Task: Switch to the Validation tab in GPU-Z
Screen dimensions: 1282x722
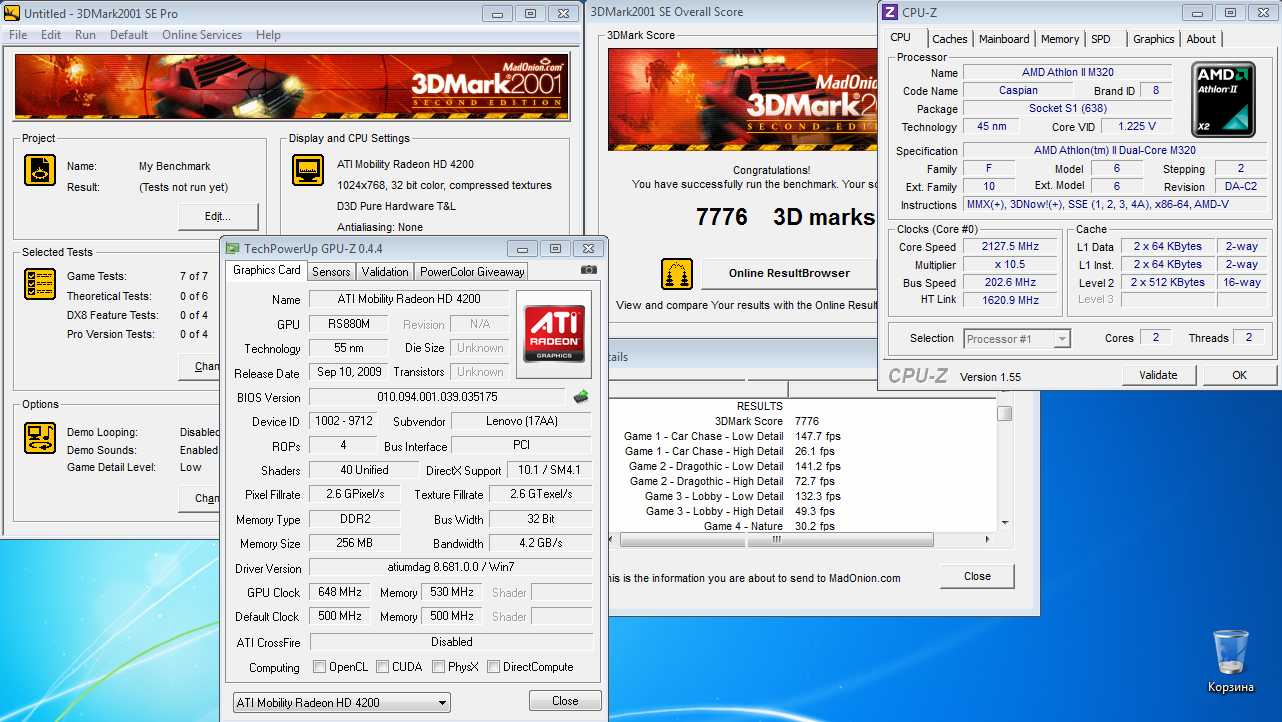Action: 385,272
